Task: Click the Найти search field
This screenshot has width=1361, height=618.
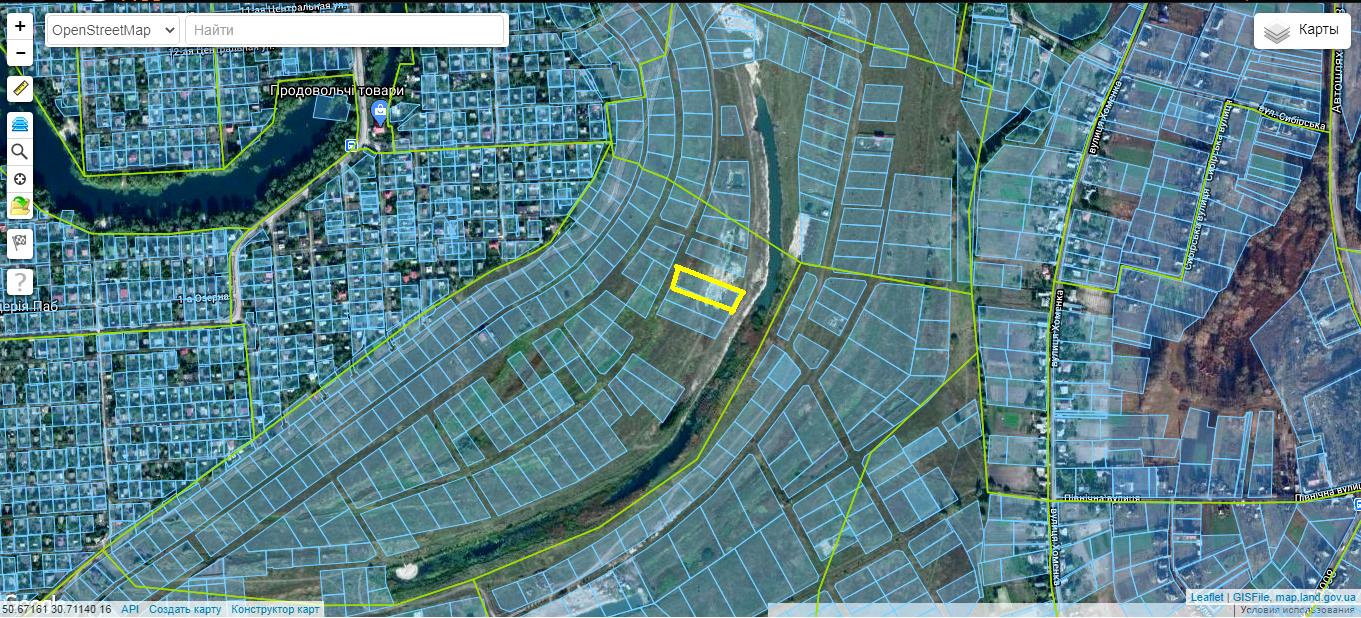Action: pyautogui.click(x=344, y=30)
